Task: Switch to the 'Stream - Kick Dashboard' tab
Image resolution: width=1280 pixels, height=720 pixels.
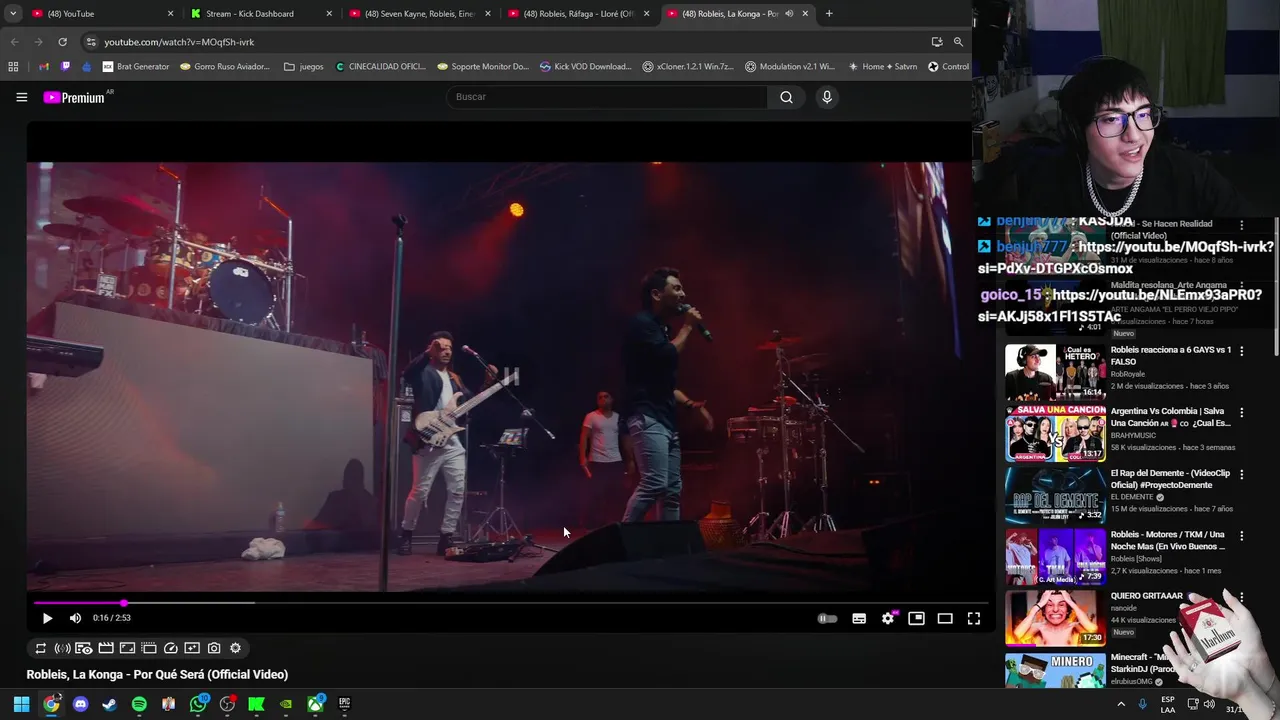Action: pyautogui.click(x=260, y=14)
